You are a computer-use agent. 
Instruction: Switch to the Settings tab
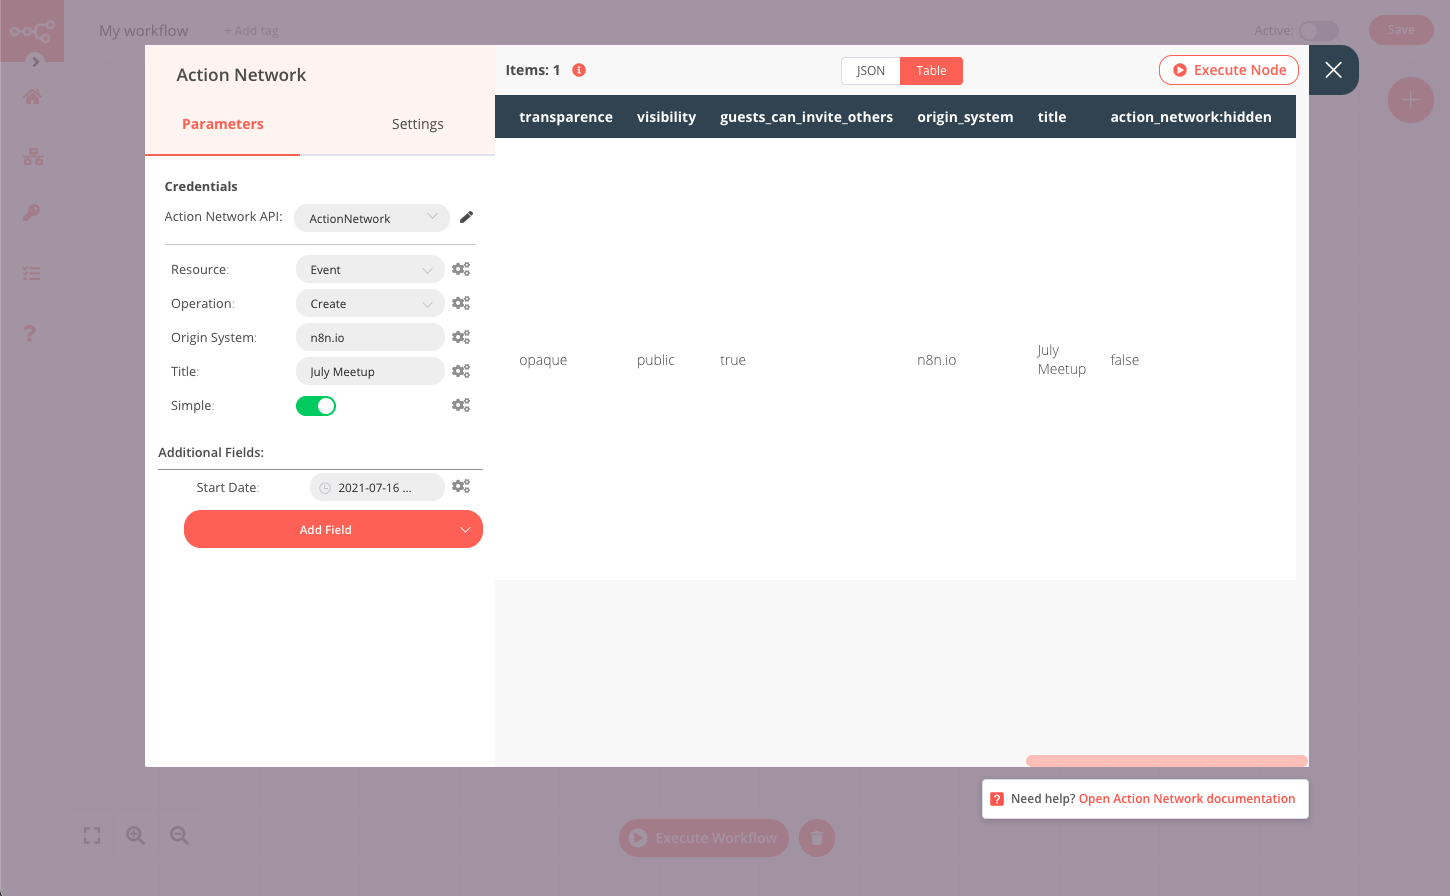tap(417, 123)
